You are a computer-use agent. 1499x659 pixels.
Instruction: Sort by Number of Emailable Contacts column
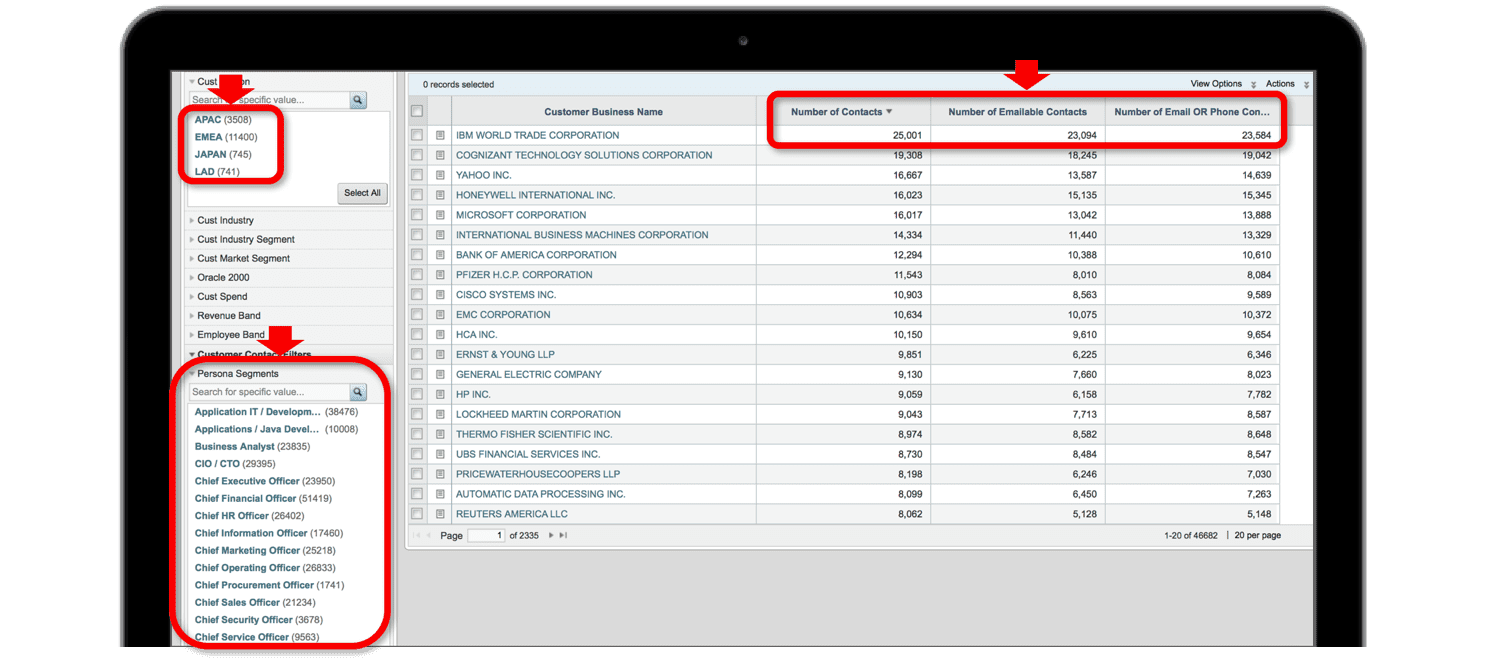click(x=1017, y=112)
